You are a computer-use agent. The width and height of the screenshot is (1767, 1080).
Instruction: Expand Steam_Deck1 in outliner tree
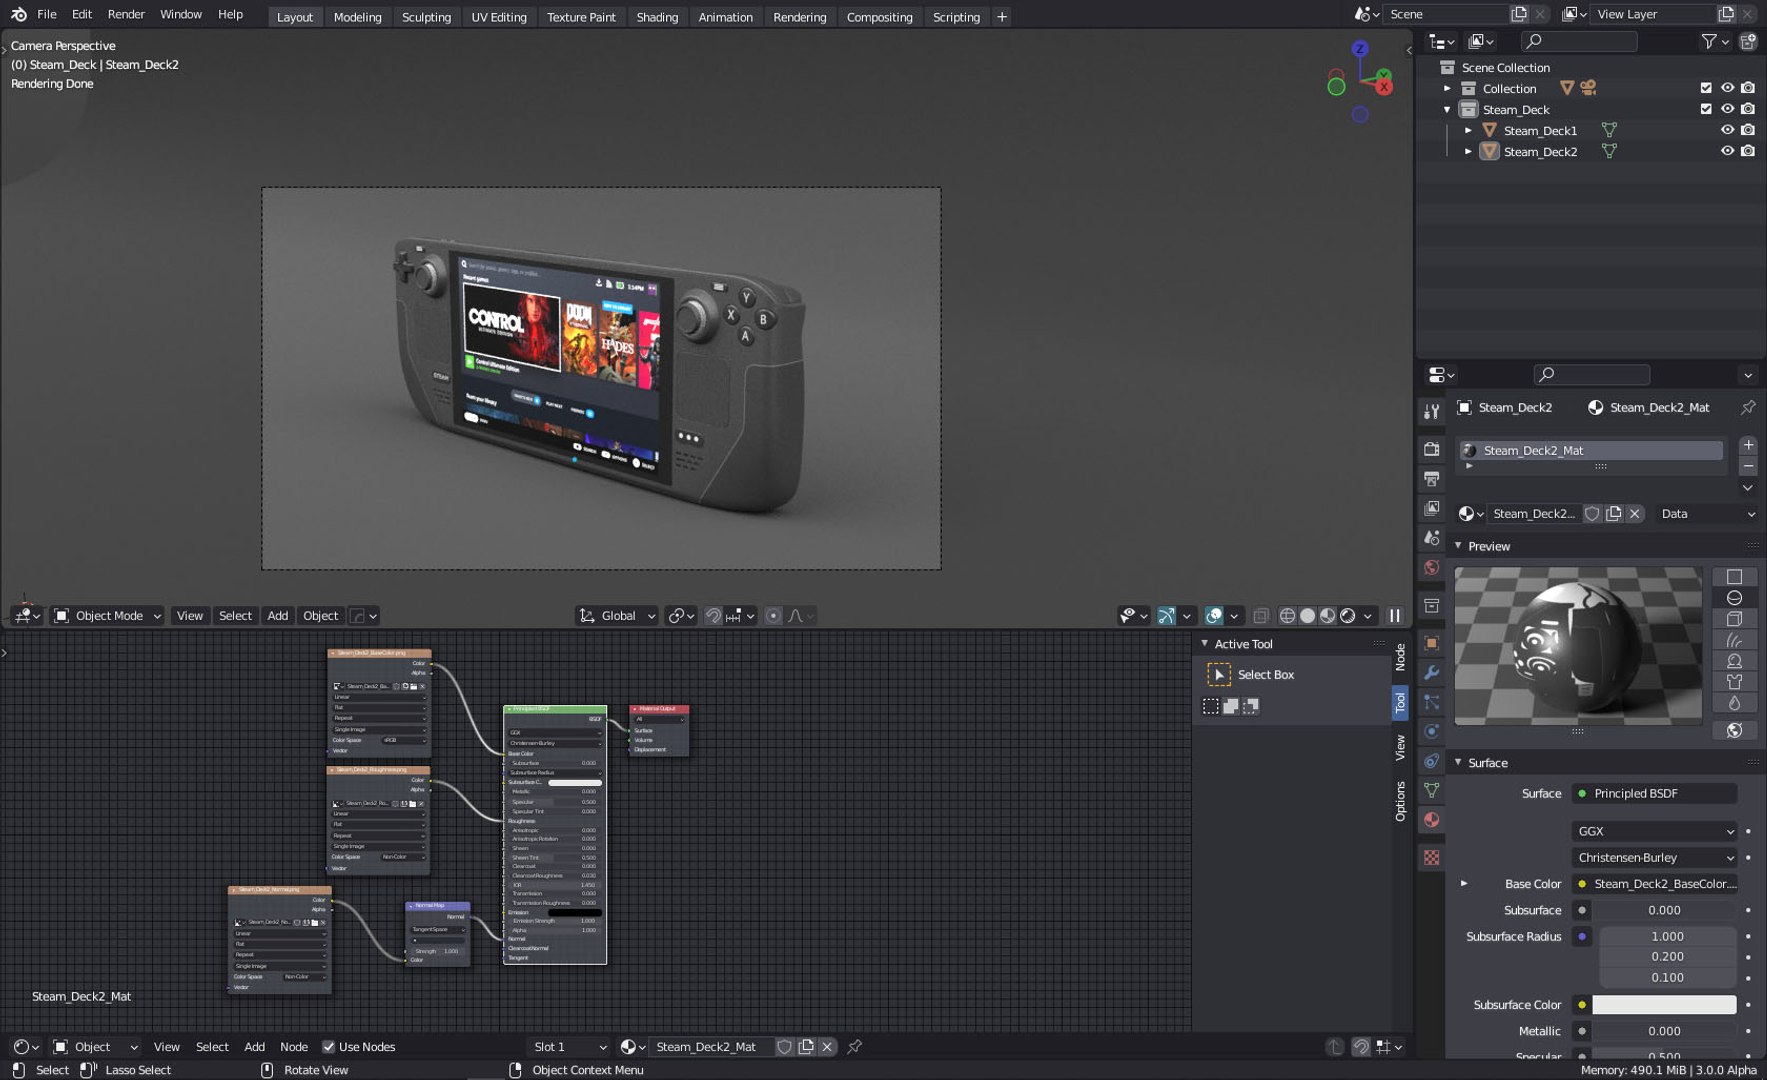point(1468,130)
